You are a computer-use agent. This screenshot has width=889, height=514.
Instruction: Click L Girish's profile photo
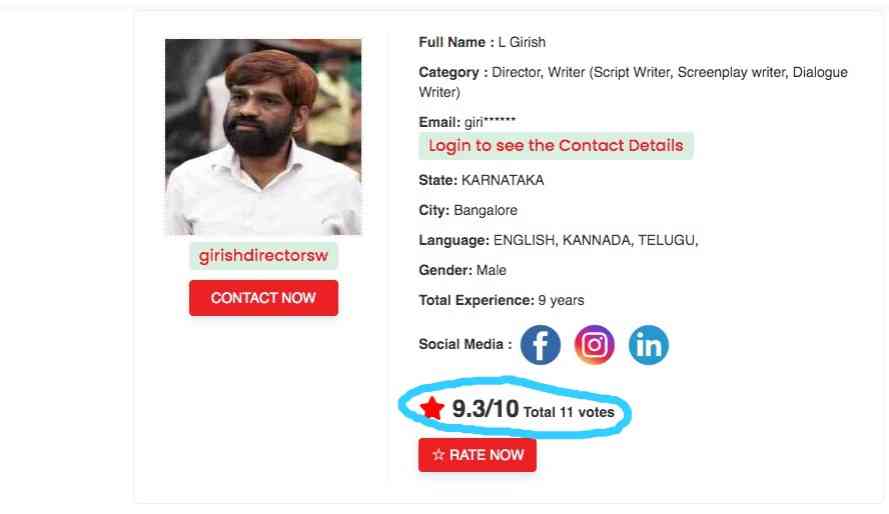pyautogui.click(x=263, y=137)
